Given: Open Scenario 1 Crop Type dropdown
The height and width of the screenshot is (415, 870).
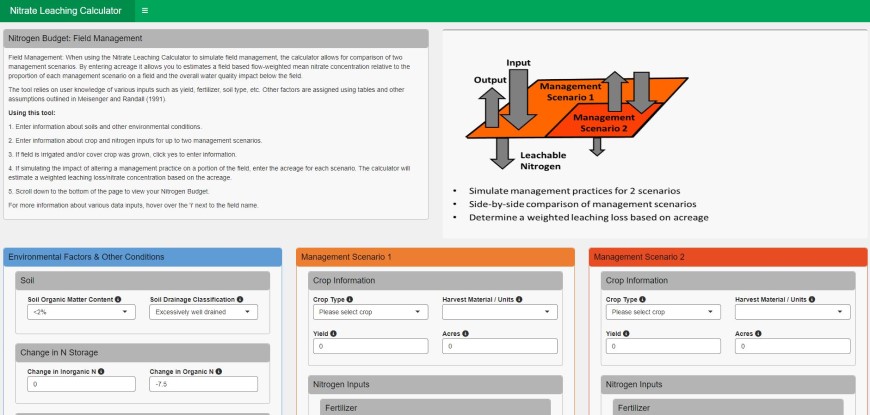Looking at the screenshot, I should click(x=371, y=312).
